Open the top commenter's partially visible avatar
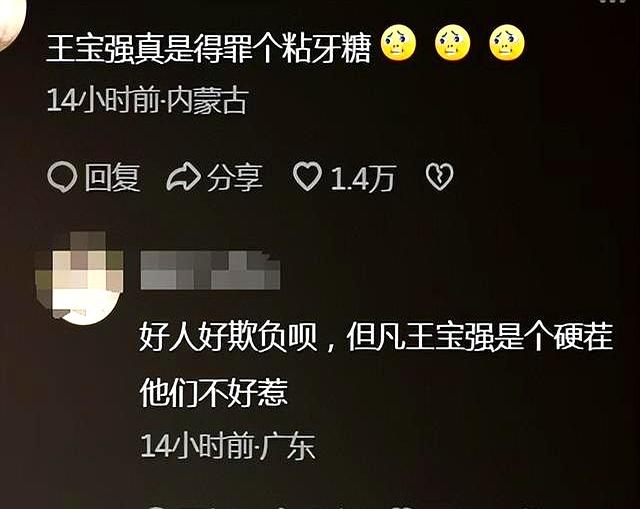Screen dimensions: 640x509 [11, 22]
